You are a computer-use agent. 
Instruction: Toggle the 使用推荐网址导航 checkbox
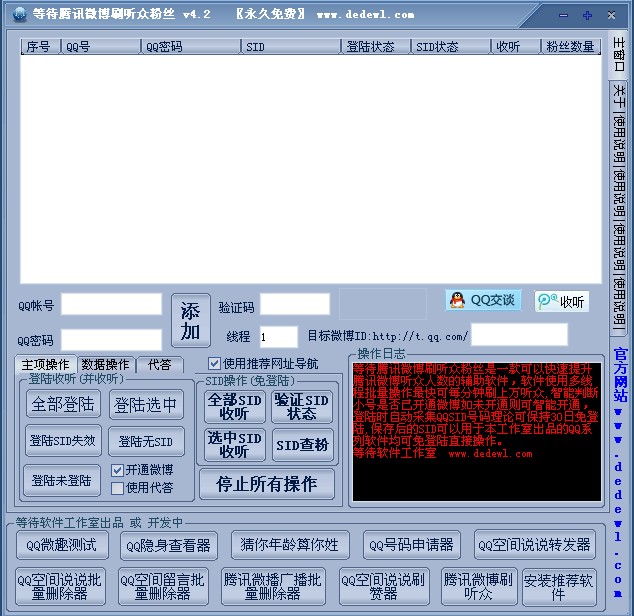(x=214, y=363)
